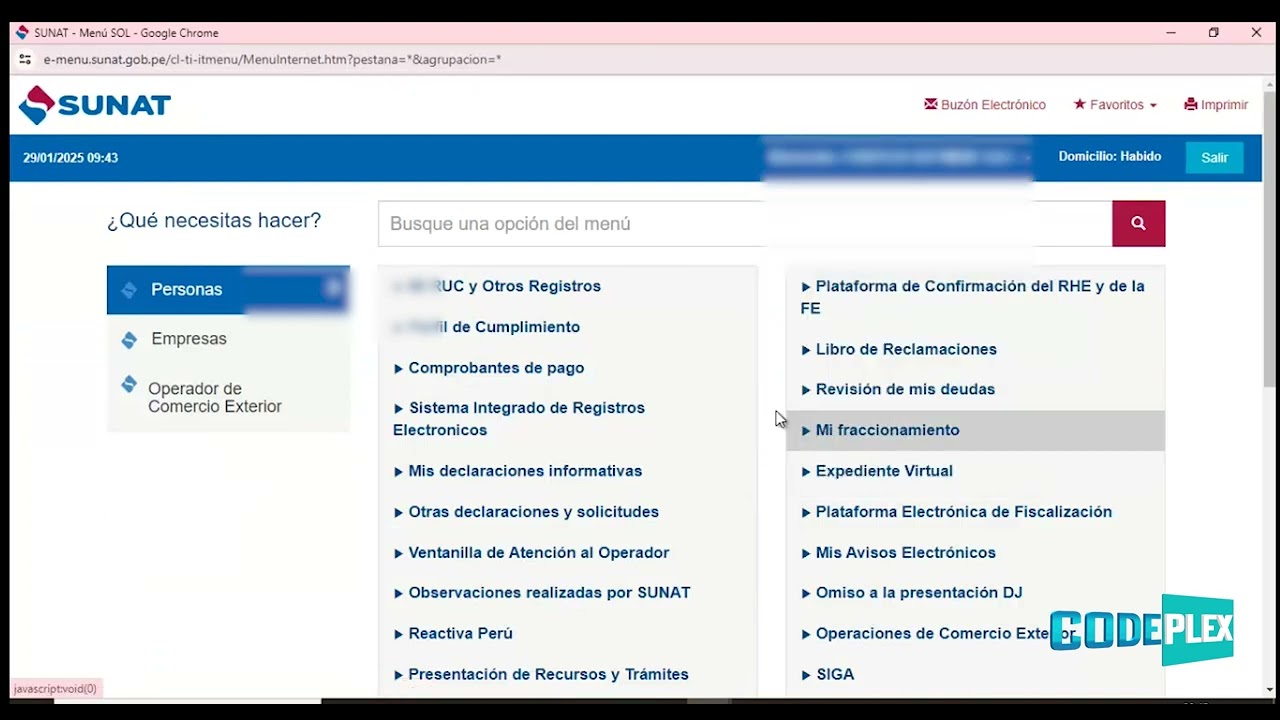Expand Reactiva Perú
The width and height of the screenshot is (1280, 720).
pyautogui.click(x=453, y=634)
